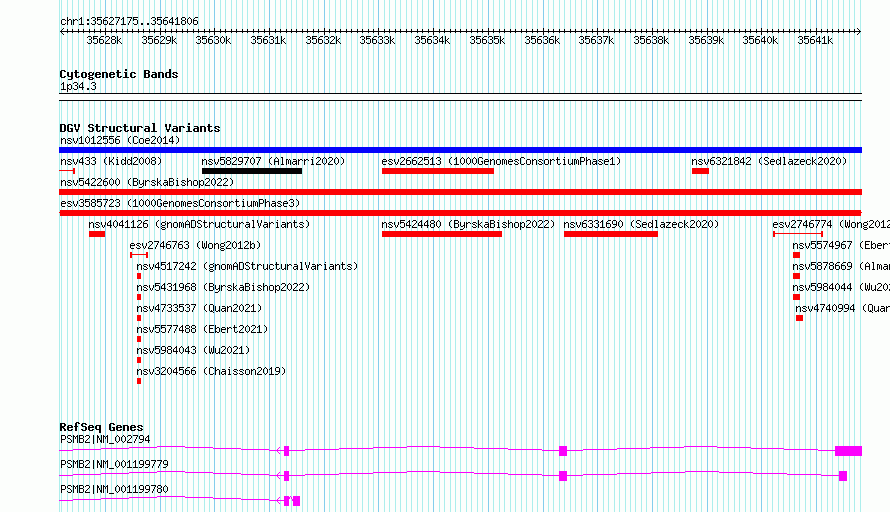Open the nsv5984044 variant label

(x=841, y=287)
